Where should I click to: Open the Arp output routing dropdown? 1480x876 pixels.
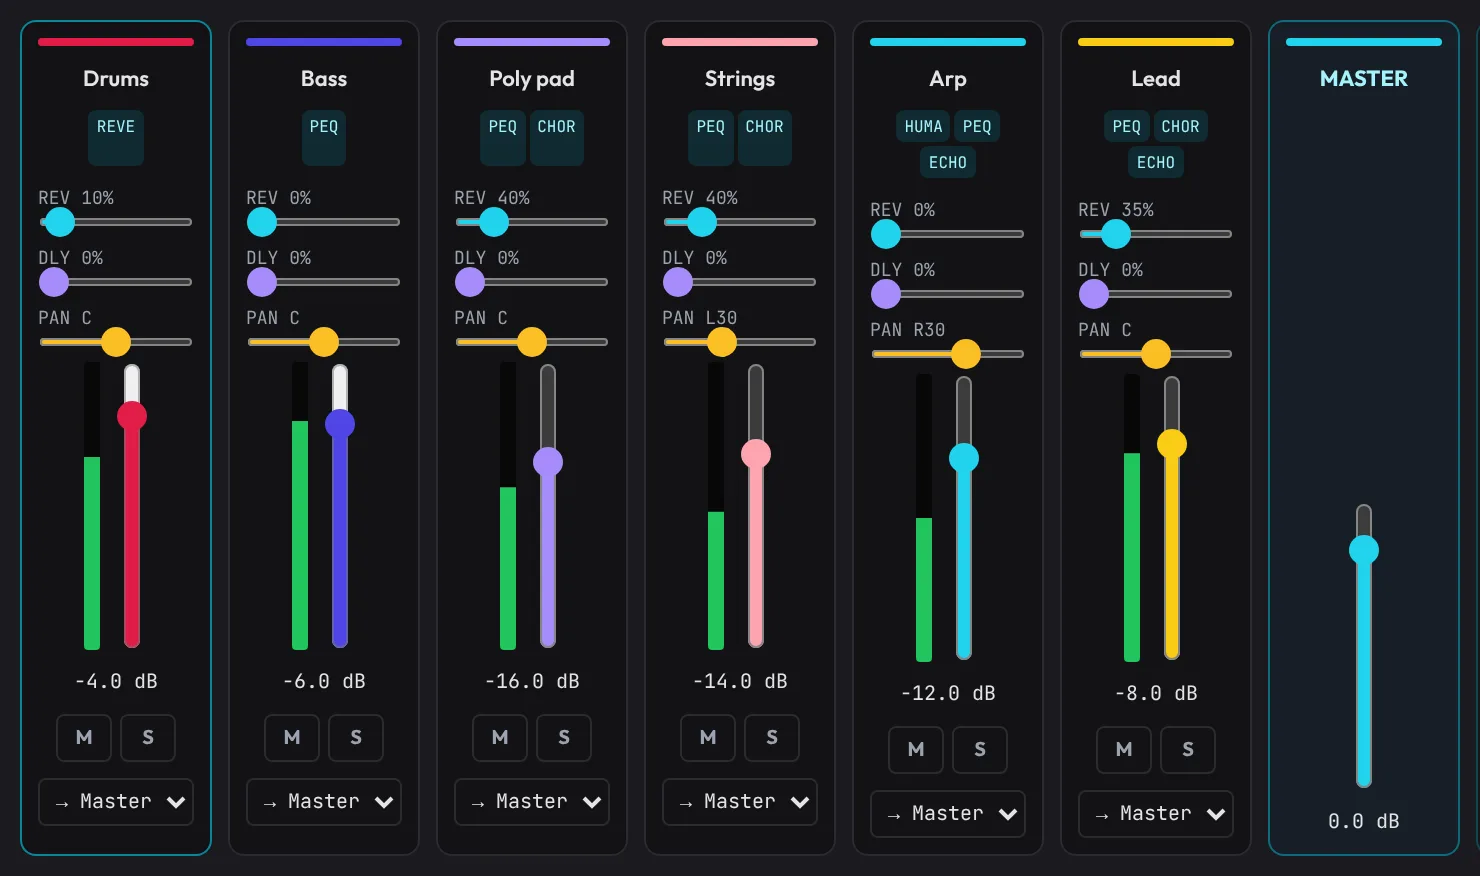pos(948,814)
